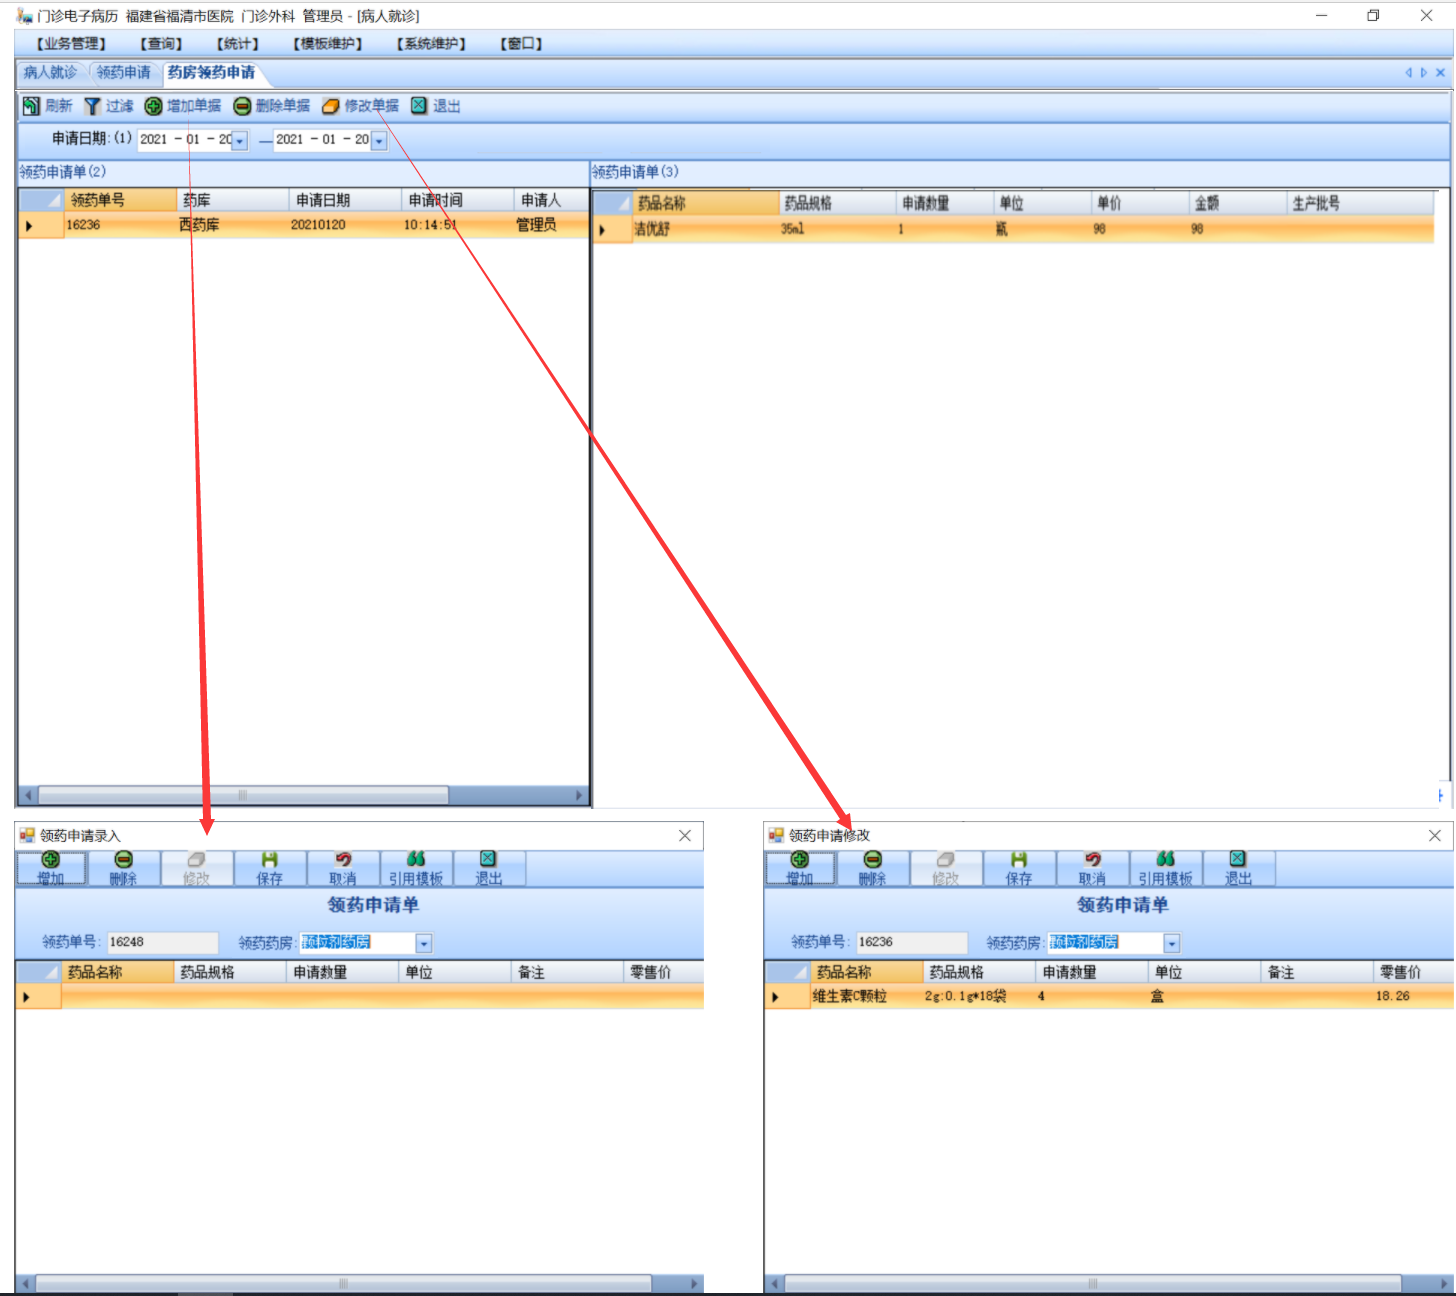The width and height of the screenshot is (1456, 1296).
Task: Click the 过滤 filter funnel icon
Action: point(92,106)
